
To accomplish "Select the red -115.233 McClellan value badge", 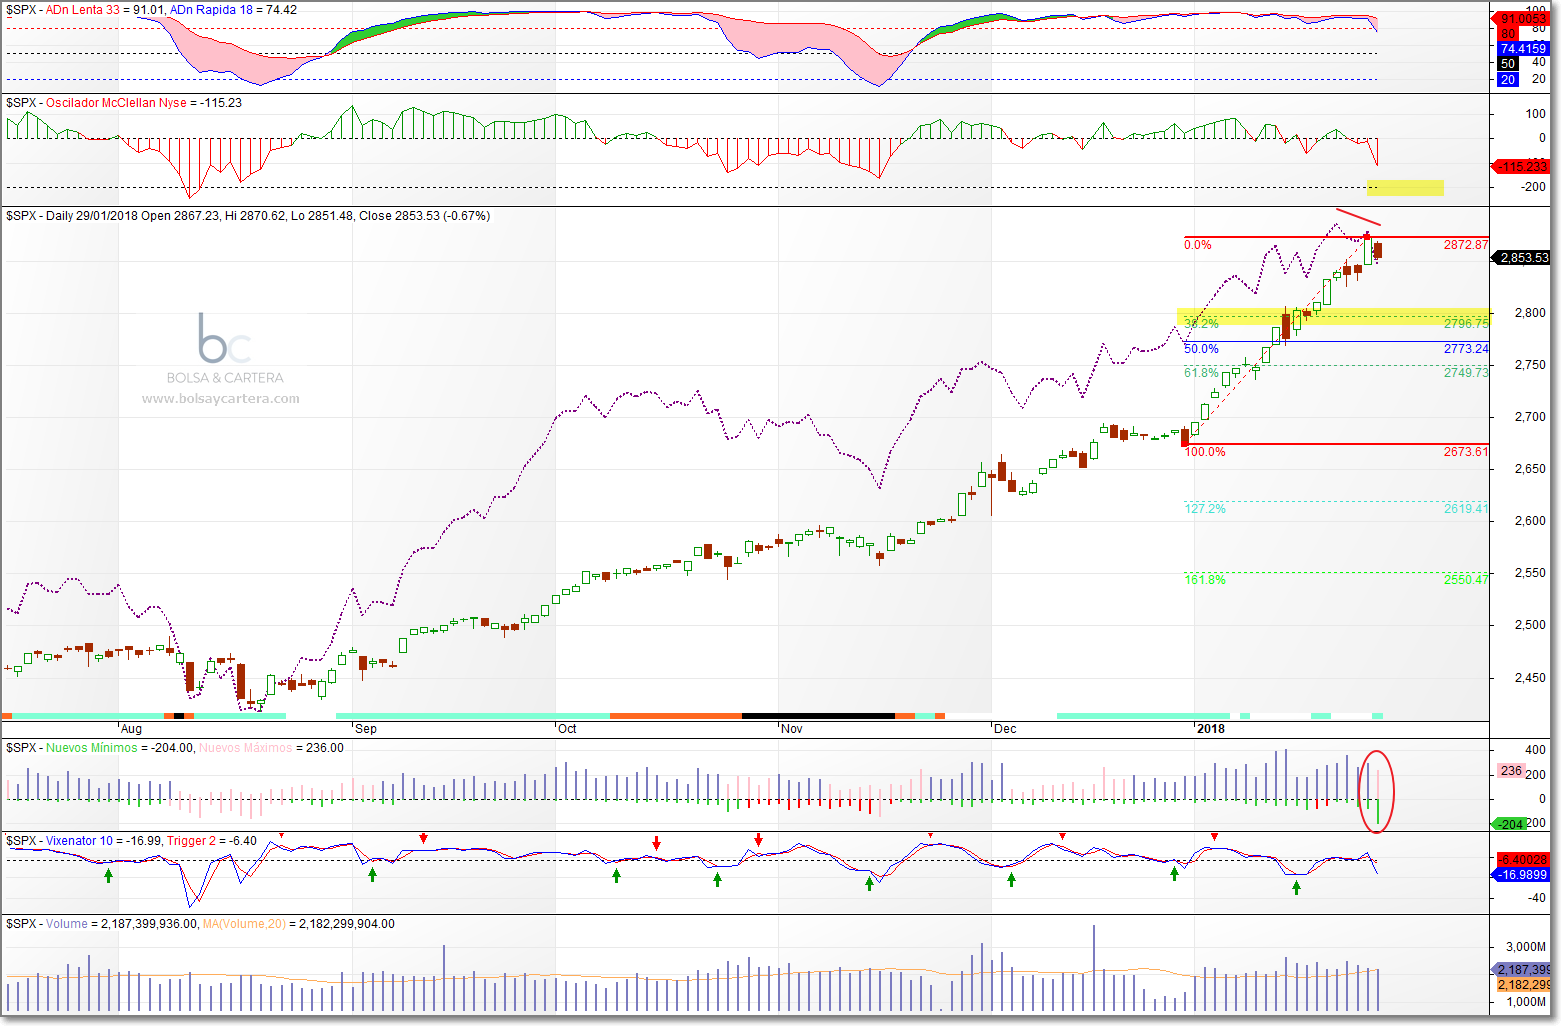I will pos(1521,166).
